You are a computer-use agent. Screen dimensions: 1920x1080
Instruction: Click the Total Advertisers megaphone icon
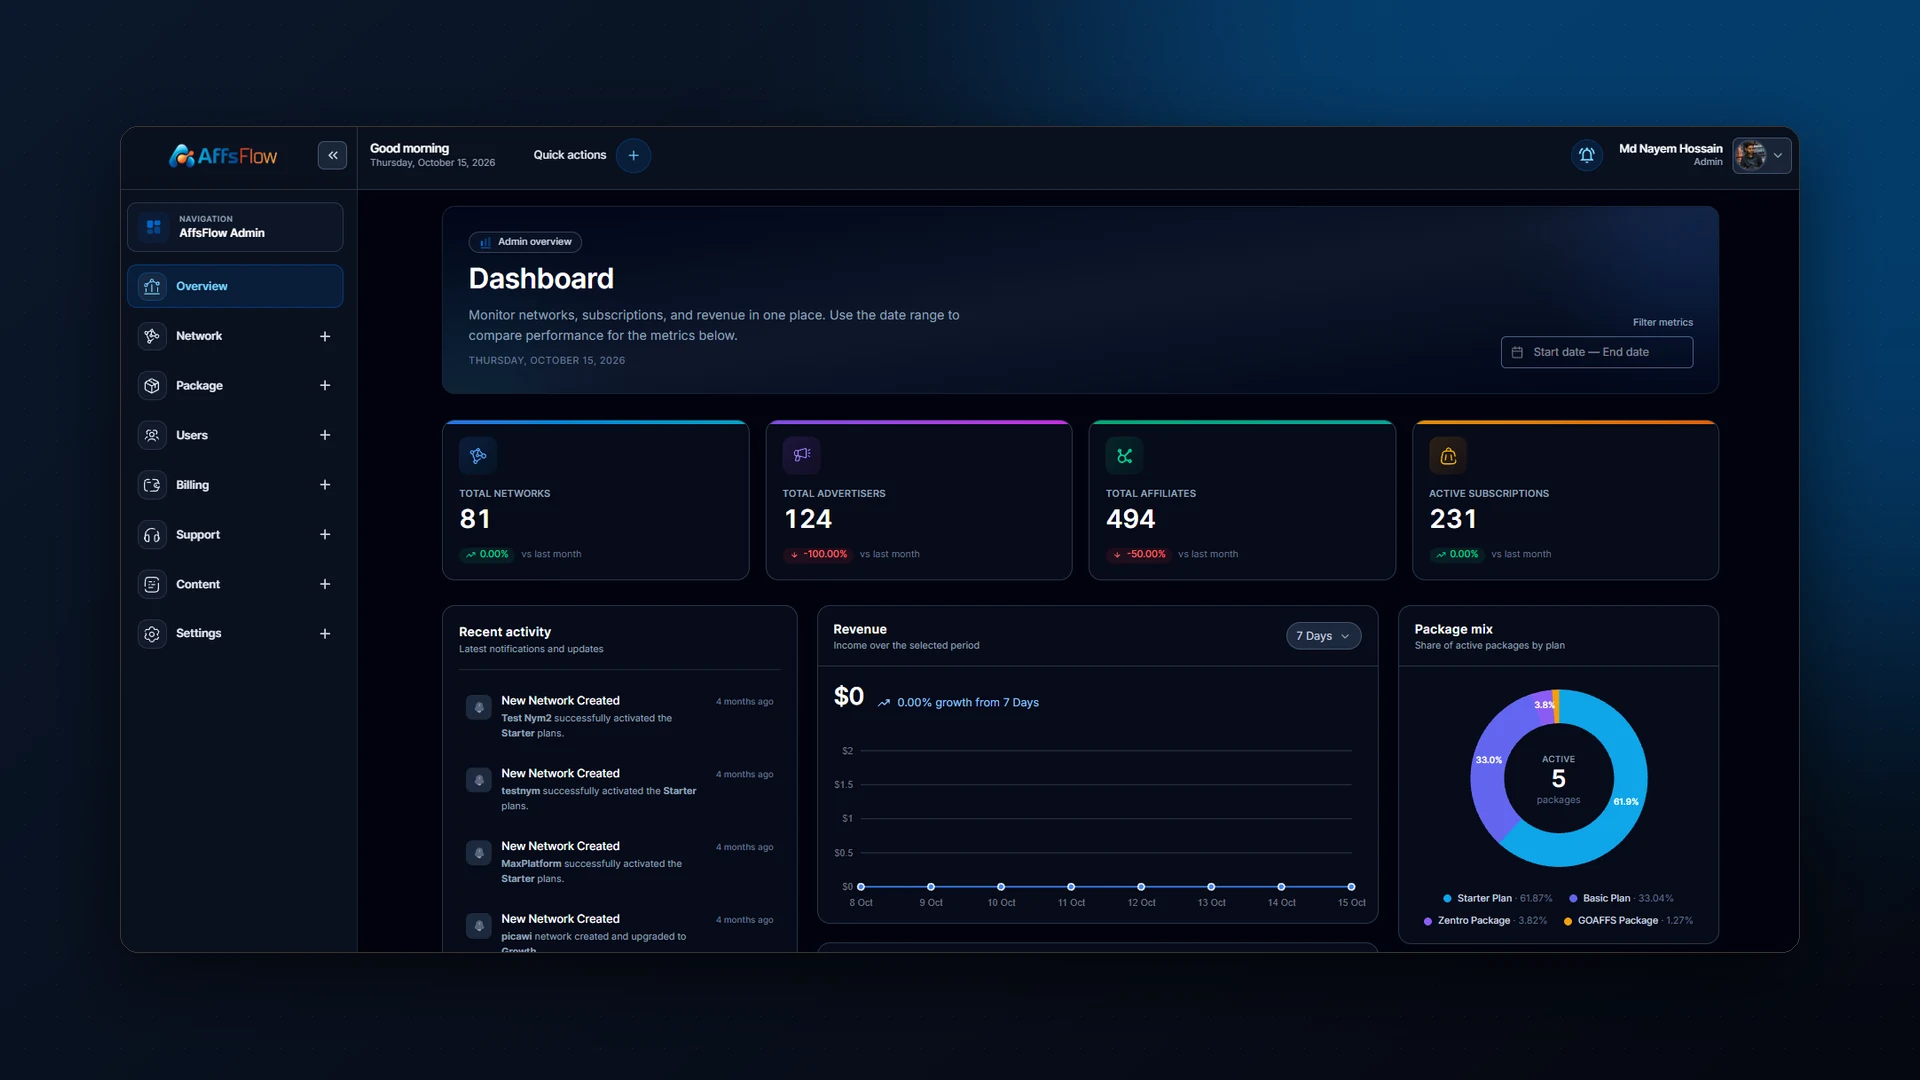point(801,455)
